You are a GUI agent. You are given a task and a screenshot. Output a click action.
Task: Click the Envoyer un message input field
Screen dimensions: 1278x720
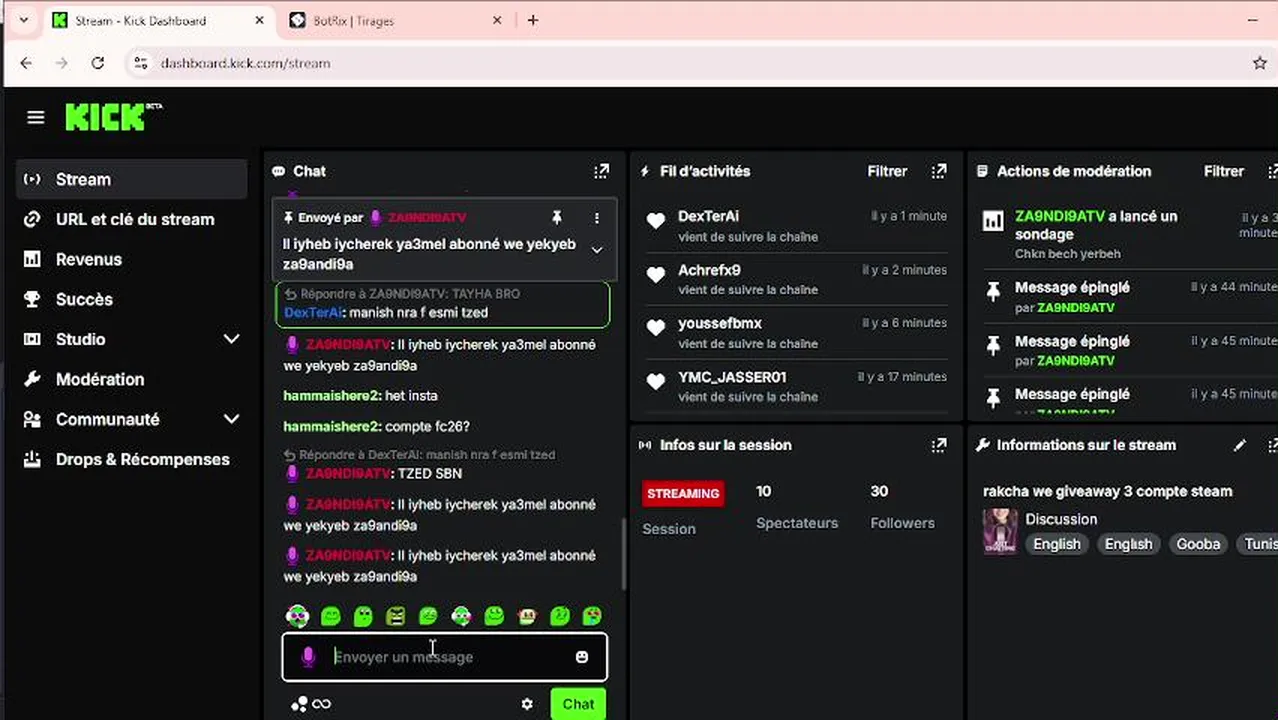[444, 657]
